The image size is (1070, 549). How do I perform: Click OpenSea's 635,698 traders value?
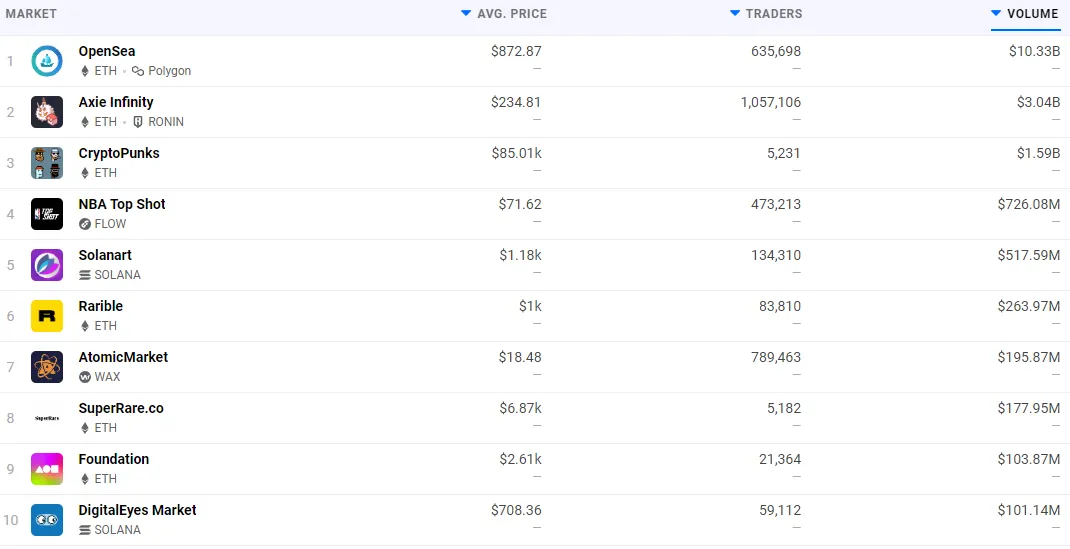[x=775, y=51]
